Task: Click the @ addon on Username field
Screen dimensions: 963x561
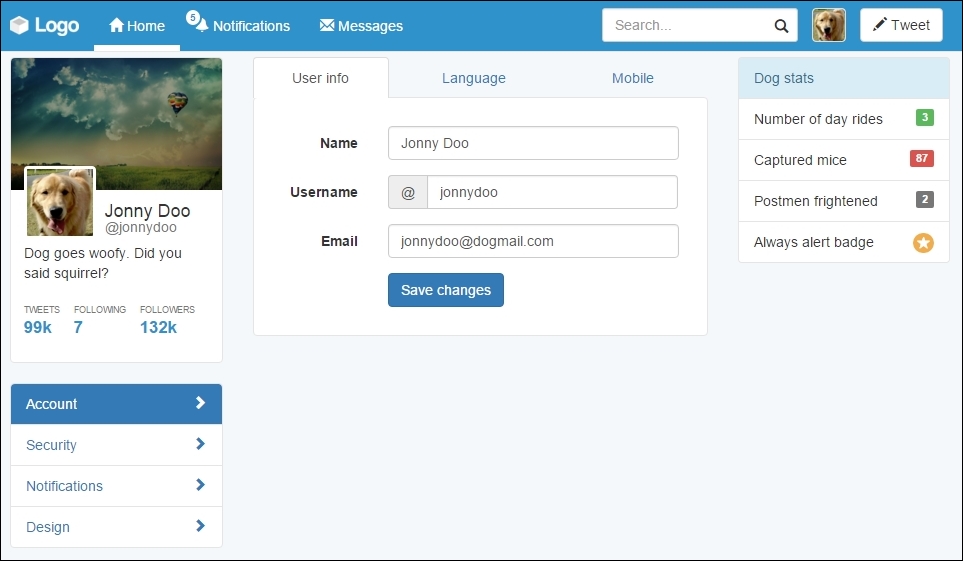Action: pos(408,192)
